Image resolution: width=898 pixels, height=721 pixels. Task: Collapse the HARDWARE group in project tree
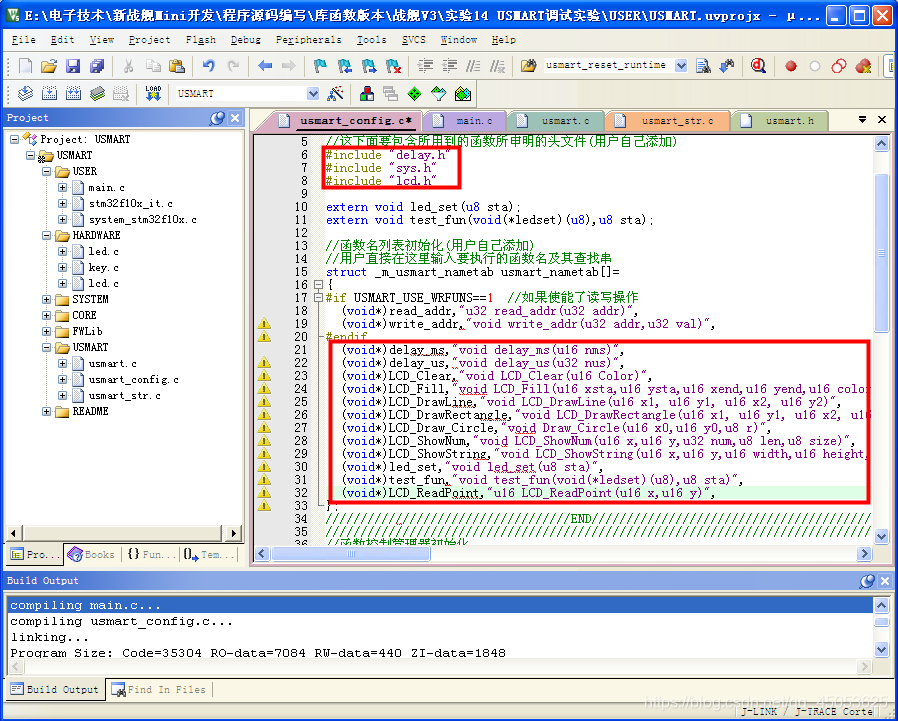click(46, 235)
